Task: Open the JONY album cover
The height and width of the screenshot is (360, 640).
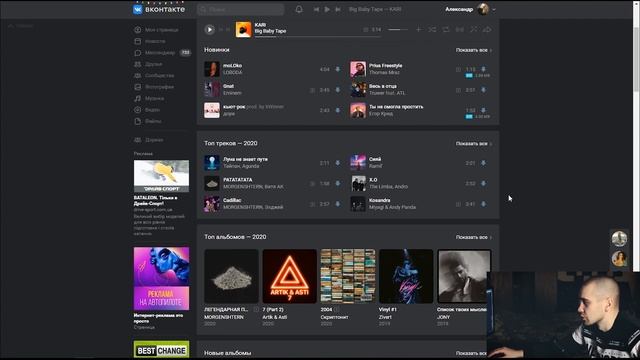Action: 464,276
